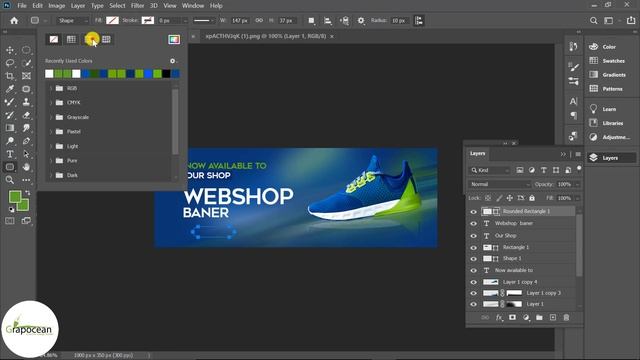Hide the Our Shop text layer
The height and width of the screenshot is (360, 640).
coord(473,236)
